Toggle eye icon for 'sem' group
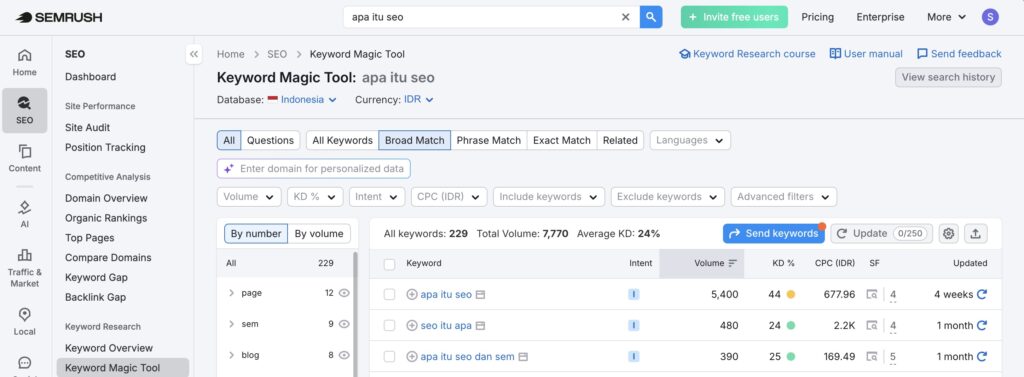Image resolution: width=1024 pixels, height=377 pixels. [x=344, y=324]
